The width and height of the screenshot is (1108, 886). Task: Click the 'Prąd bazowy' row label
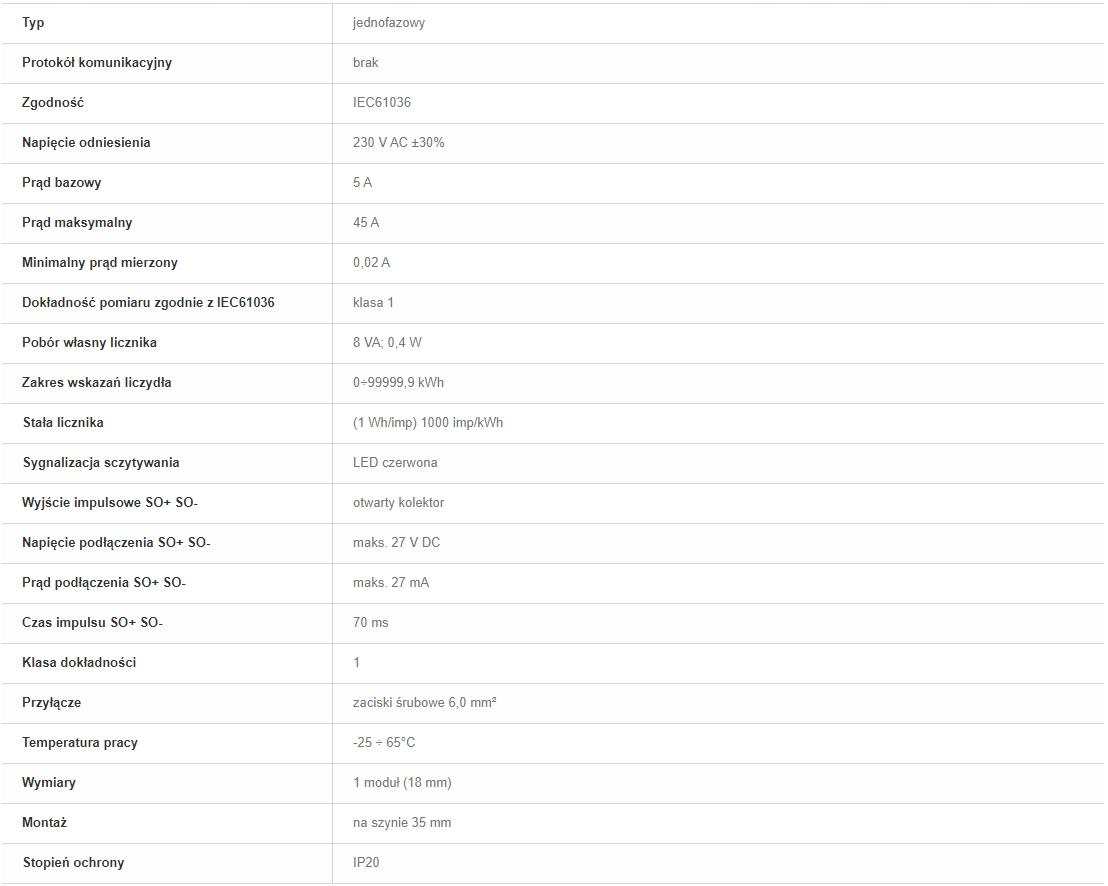click(x=61, y=183)
